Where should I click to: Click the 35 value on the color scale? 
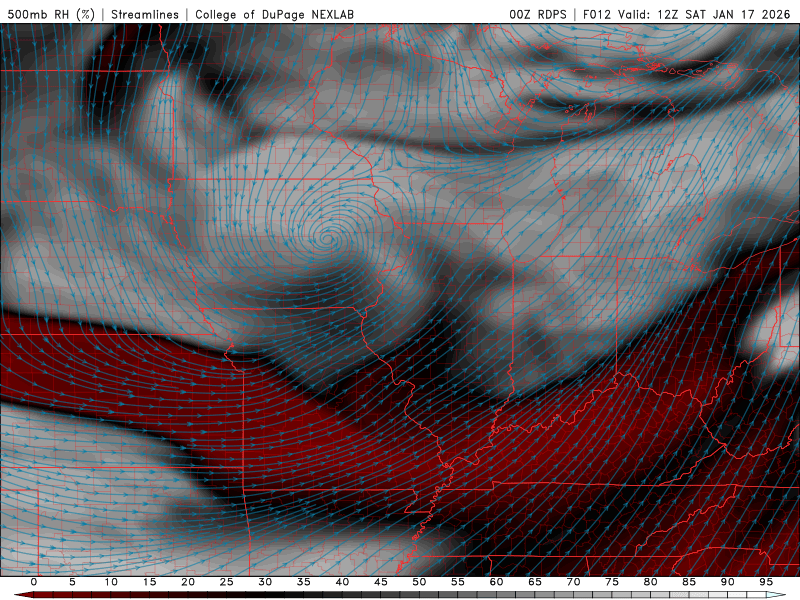304,582
